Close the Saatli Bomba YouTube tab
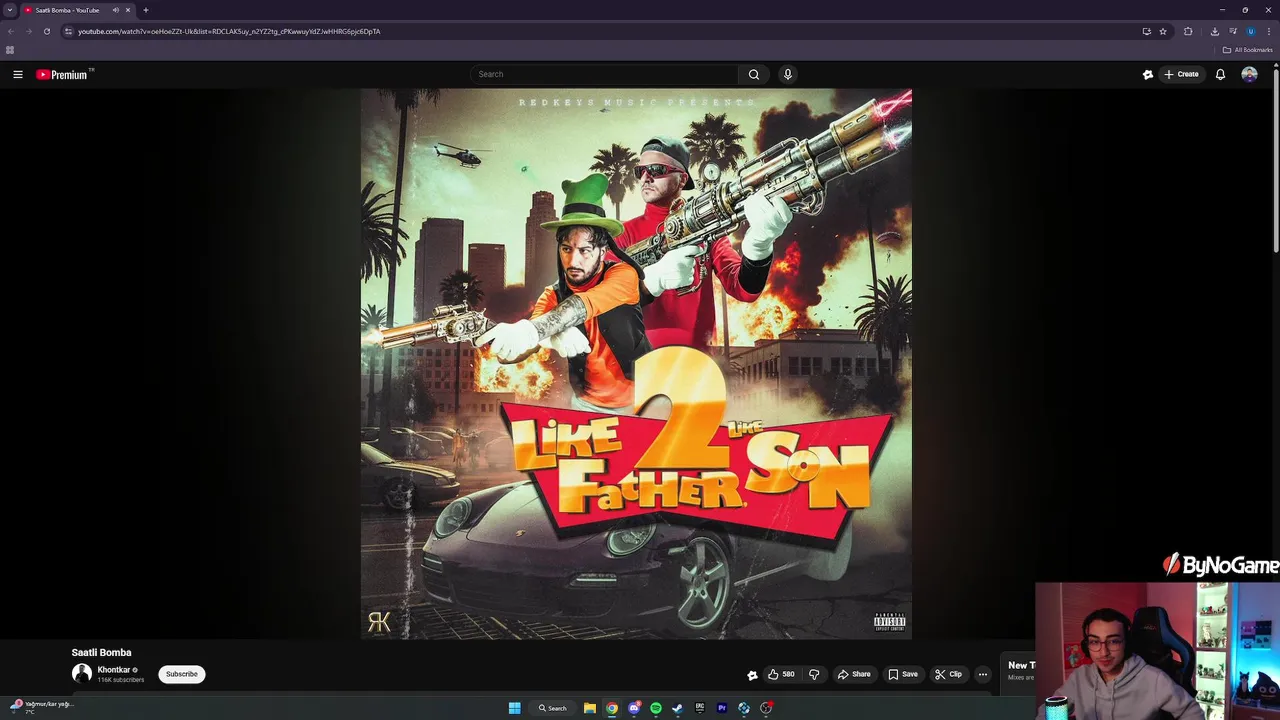 pos(128,10)
